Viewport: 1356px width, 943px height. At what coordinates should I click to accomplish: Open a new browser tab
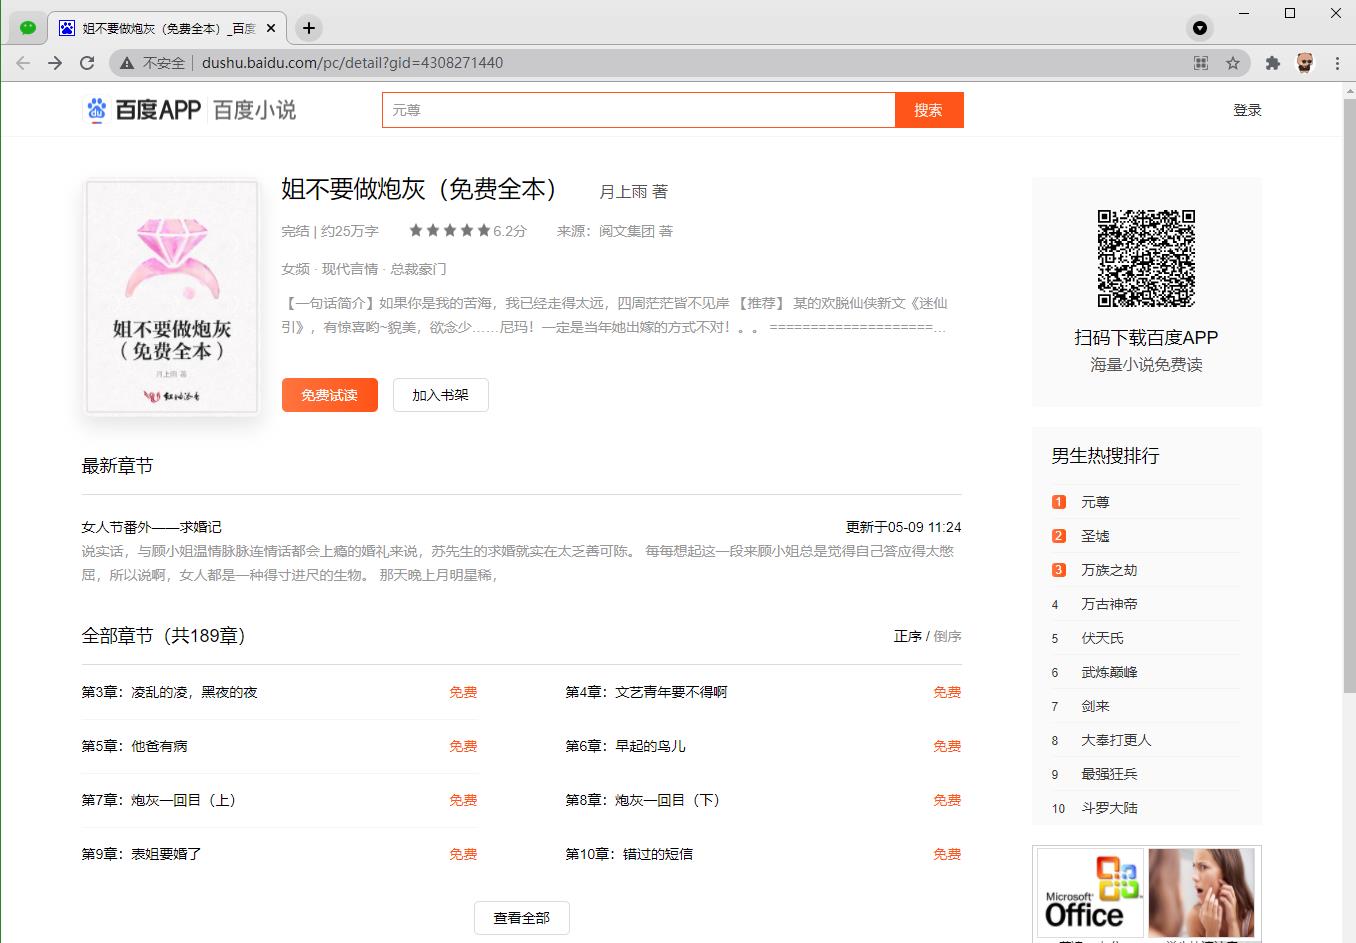pos(309,28)
